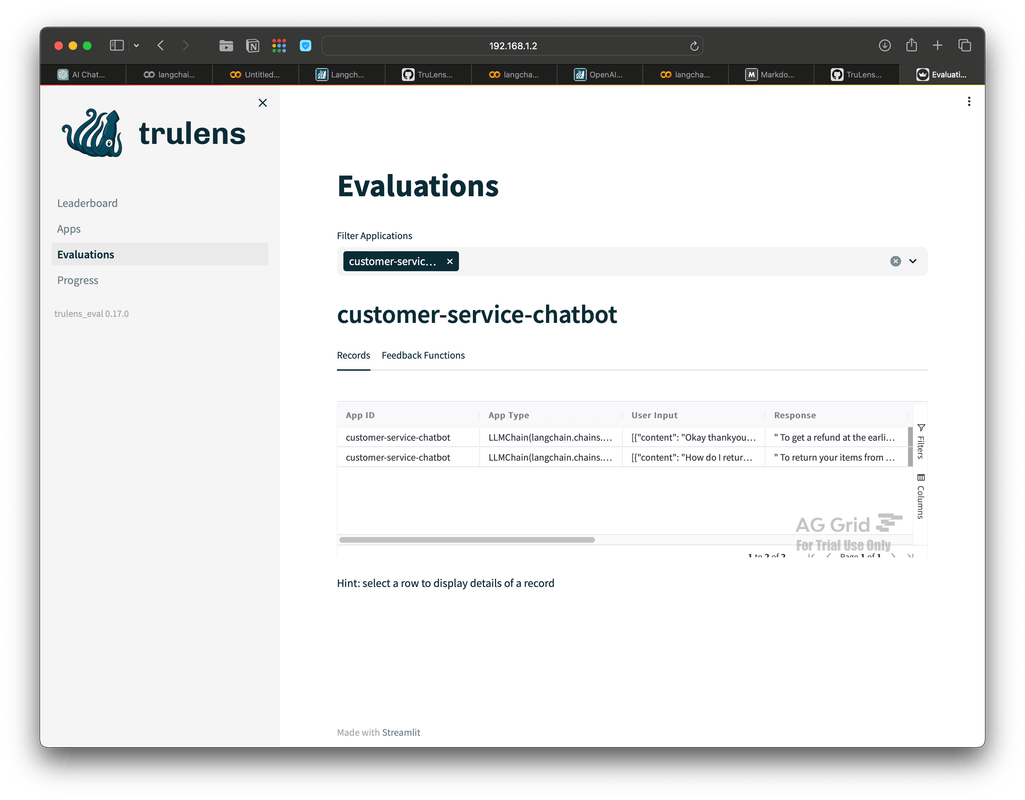
Task: Open the Columns side panel in grid
Action: coord(920,496)
